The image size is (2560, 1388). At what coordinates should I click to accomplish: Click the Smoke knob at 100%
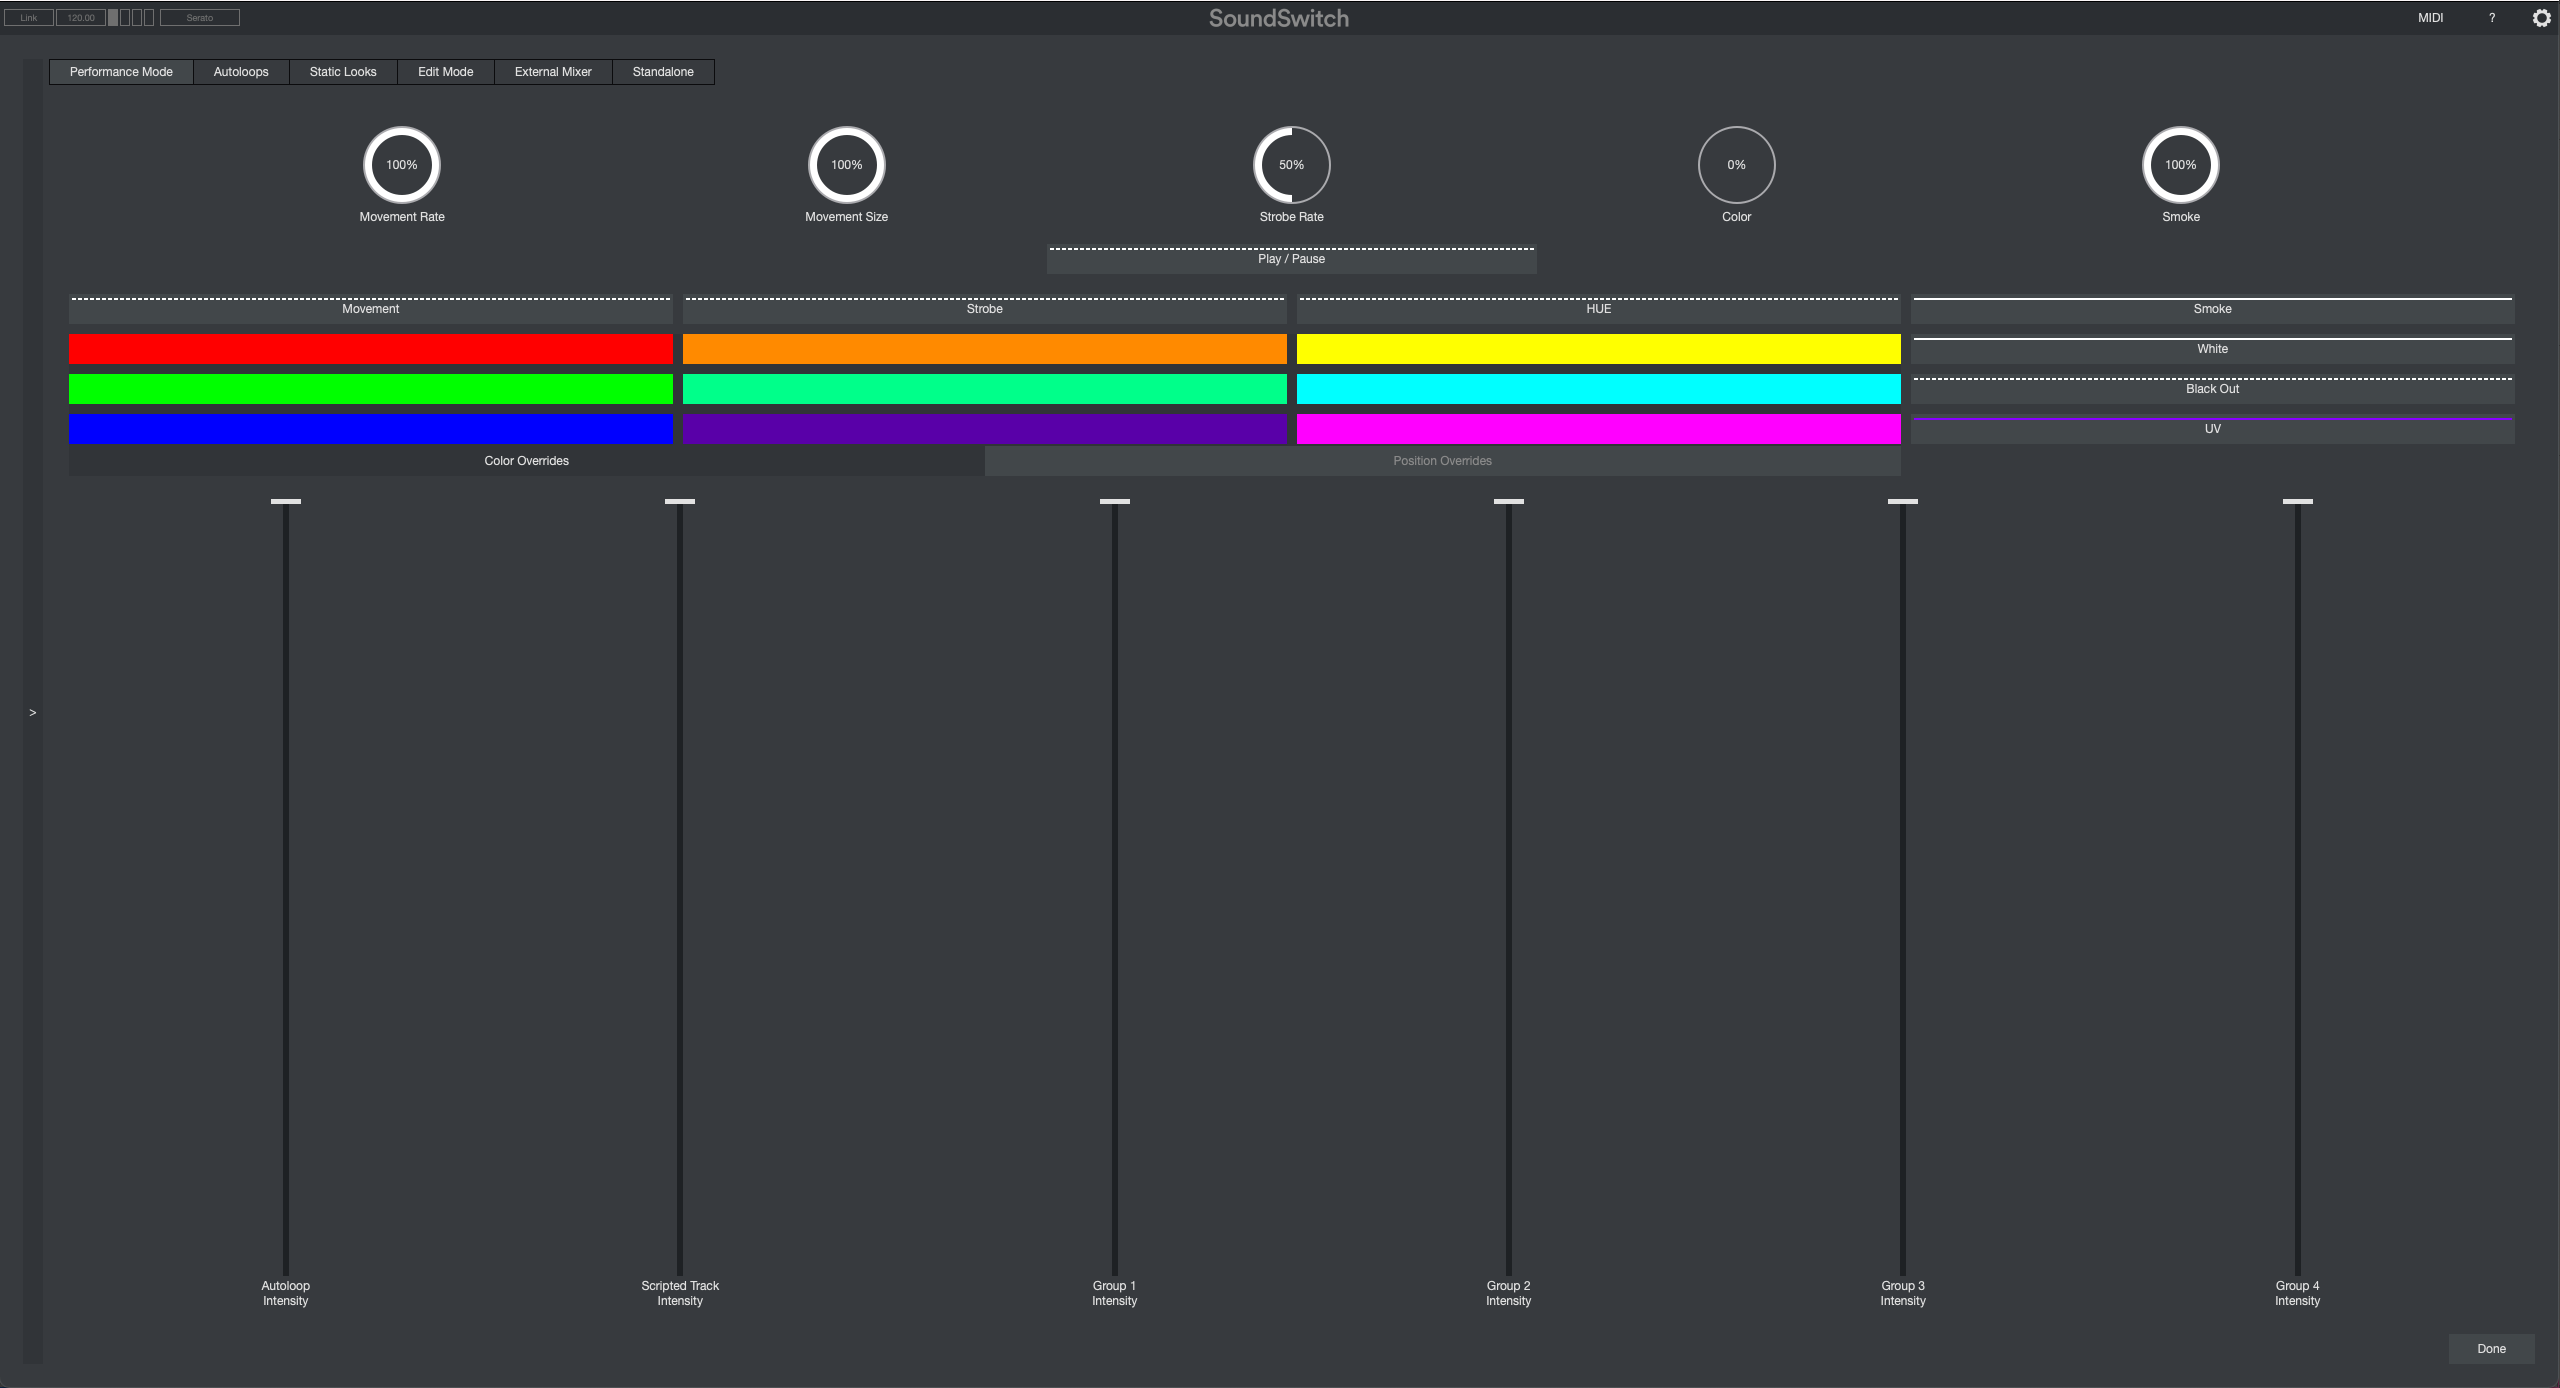[2181, 165]
